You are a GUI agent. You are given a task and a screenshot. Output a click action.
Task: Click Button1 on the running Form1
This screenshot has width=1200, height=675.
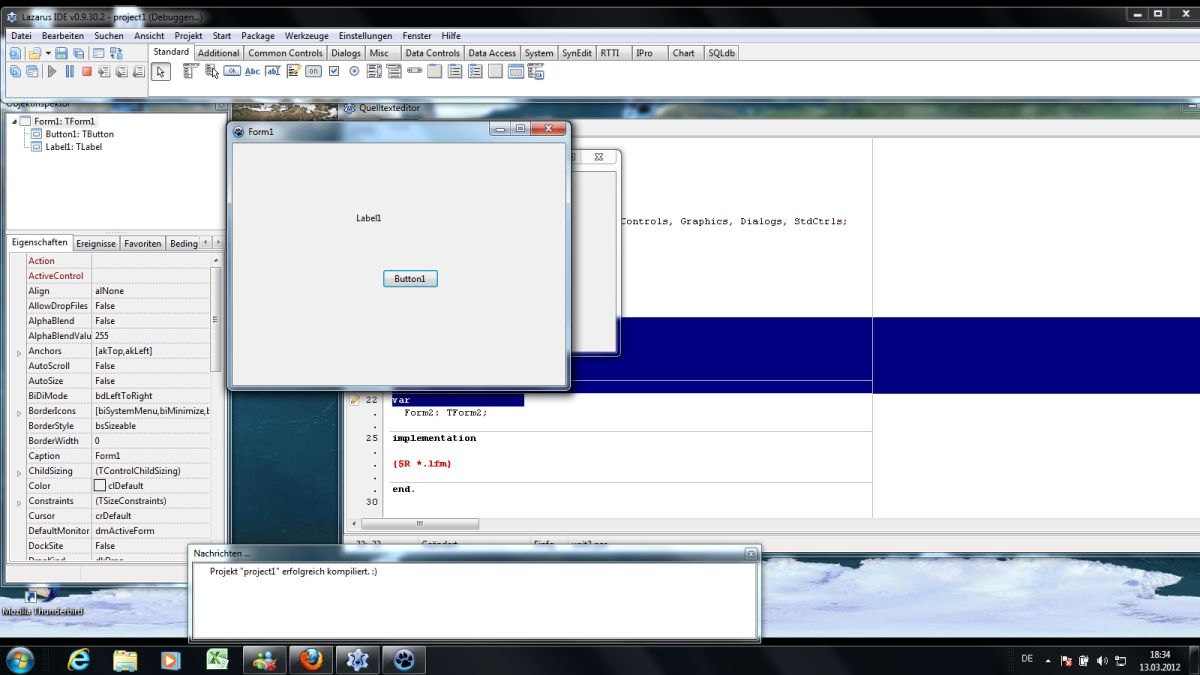[410, 279]
